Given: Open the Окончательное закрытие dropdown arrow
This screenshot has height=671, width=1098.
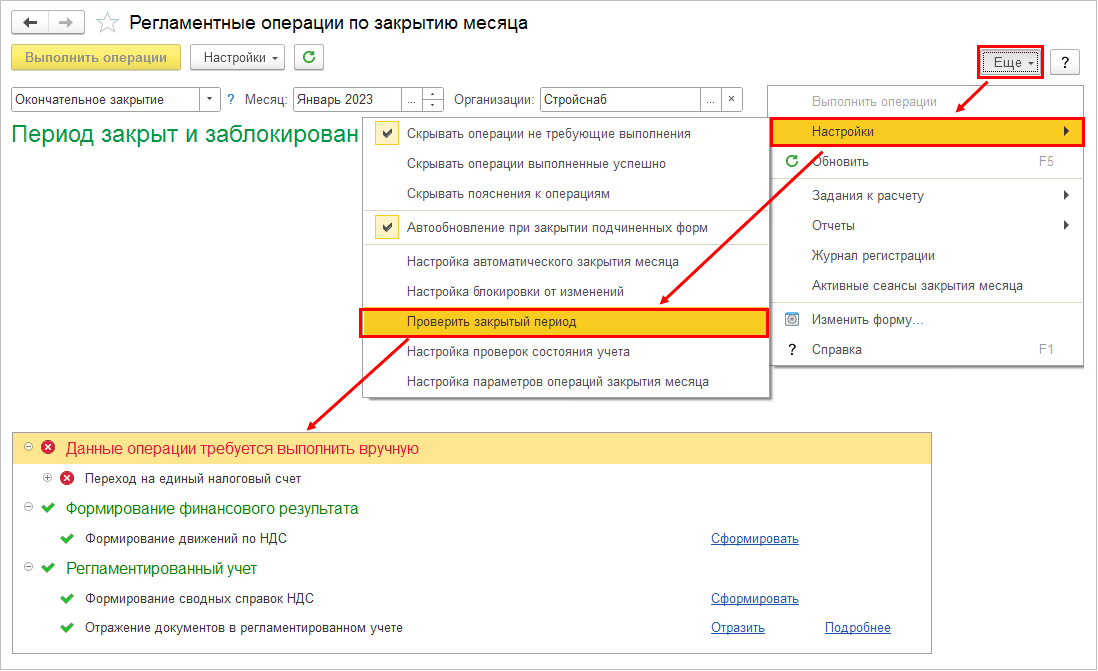Looking at the screenshot, I should [x=209, y=99].
